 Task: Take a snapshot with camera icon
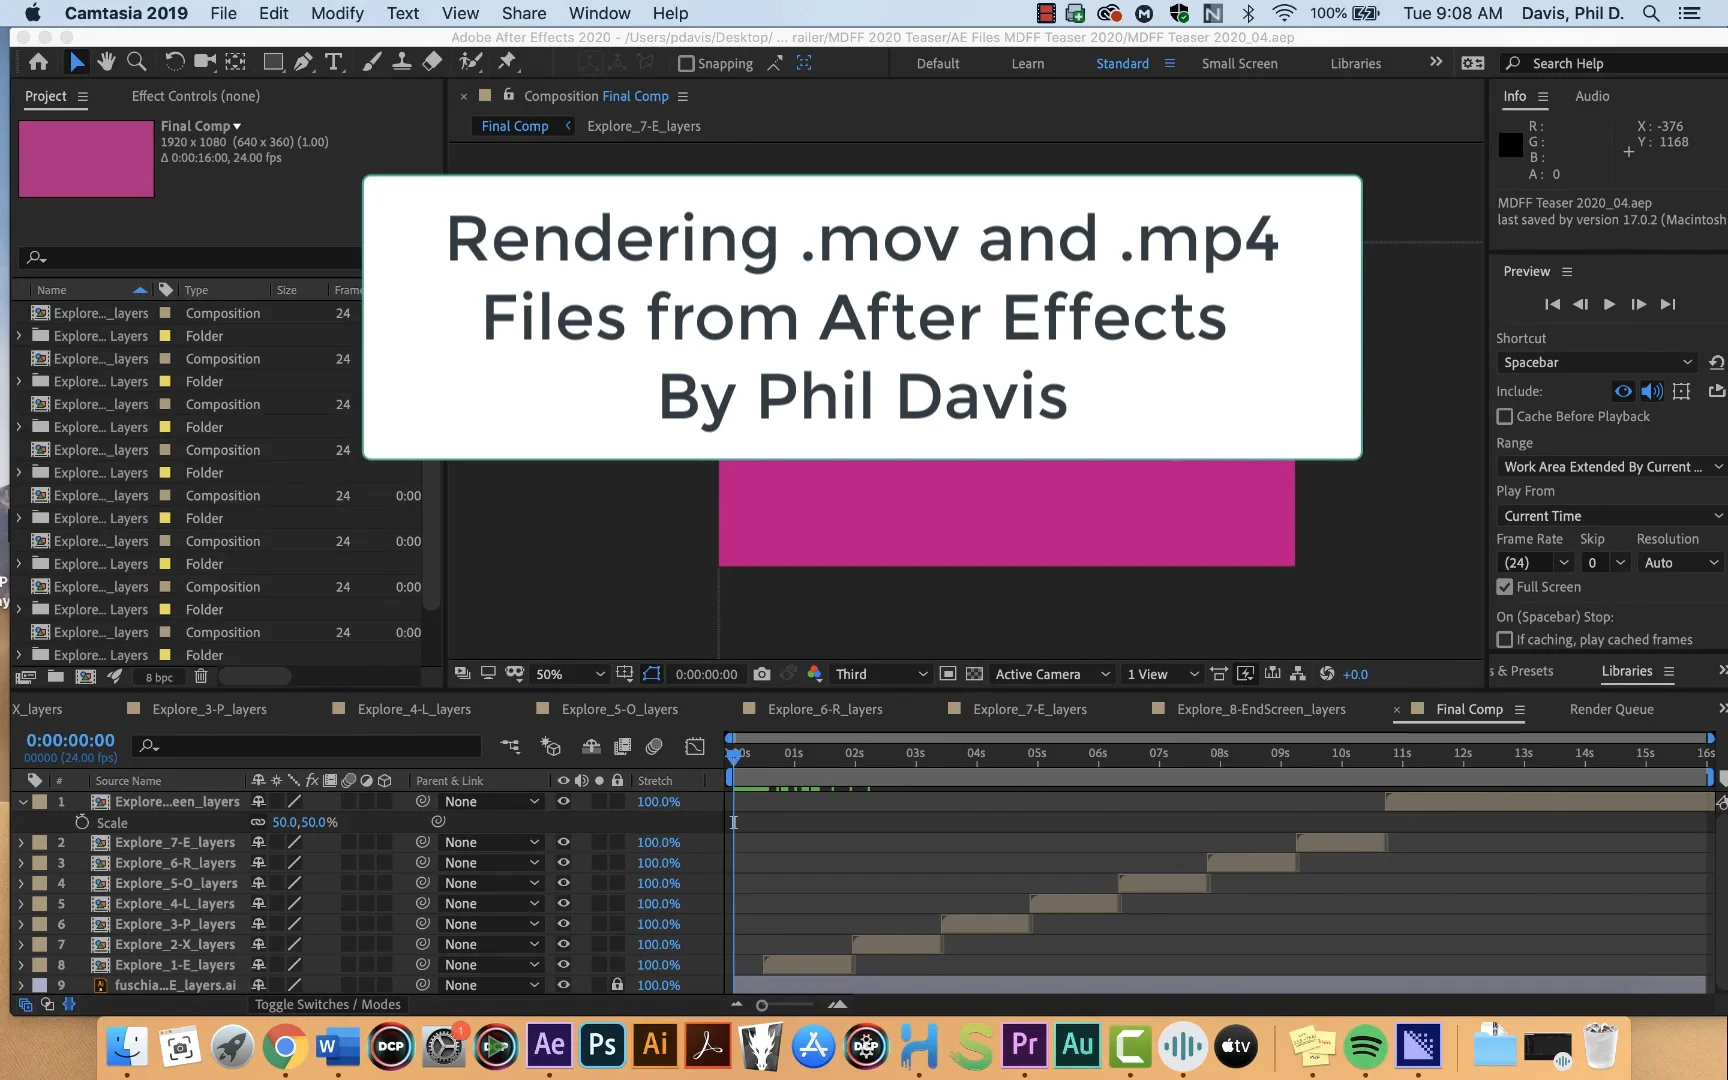point(762,674)
